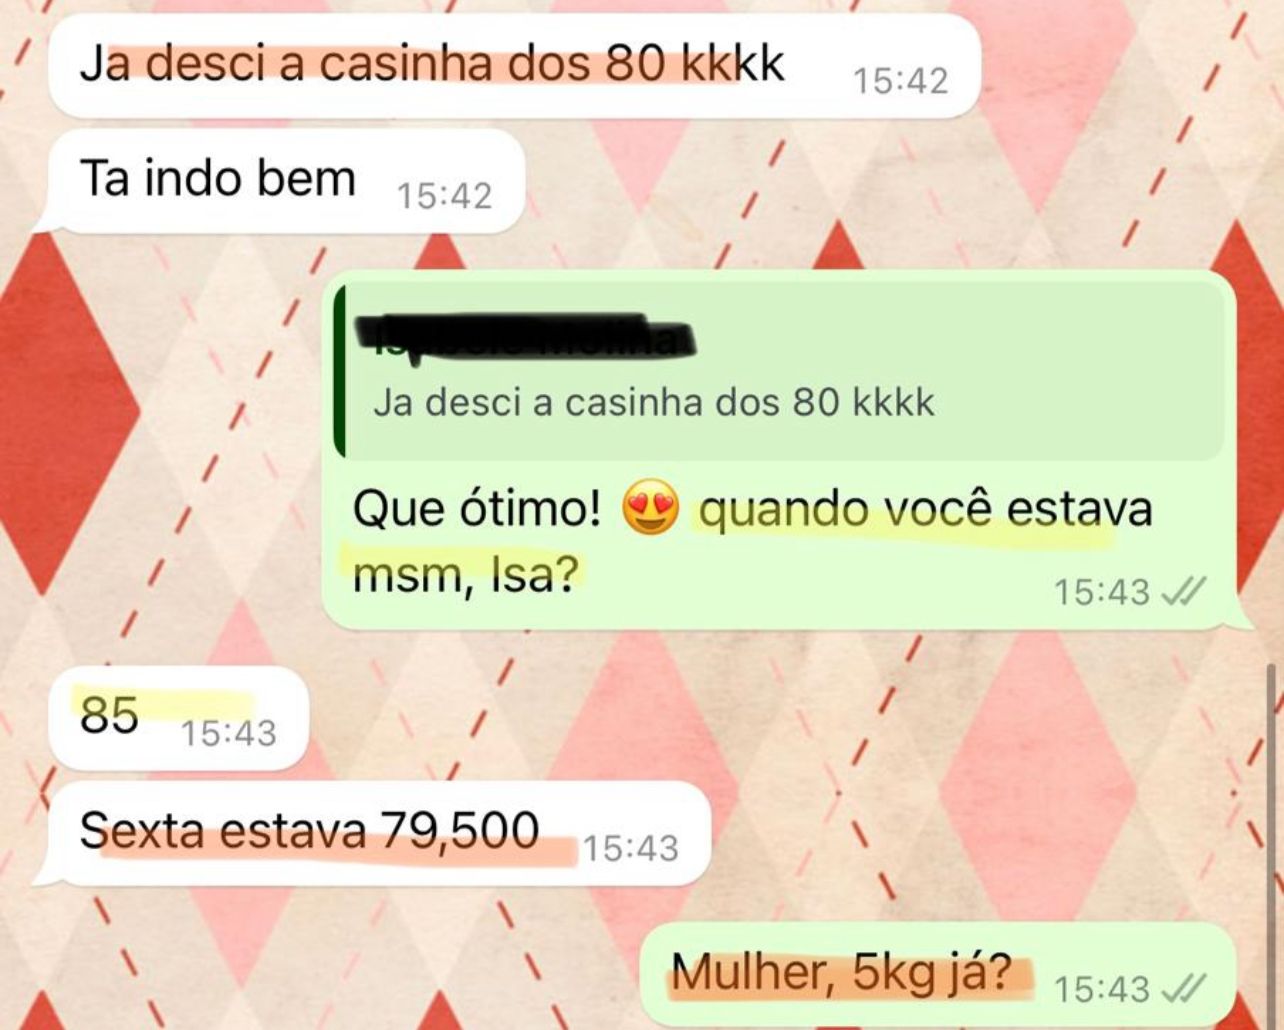Tap the heart-eyes emoji in the message

coord(650,510)
